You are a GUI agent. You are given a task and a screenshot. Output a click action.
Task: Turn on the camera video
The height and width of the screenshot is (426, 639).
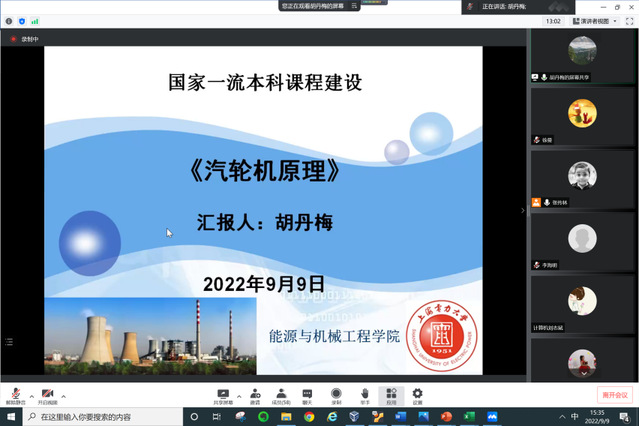[x=47, y=393]
